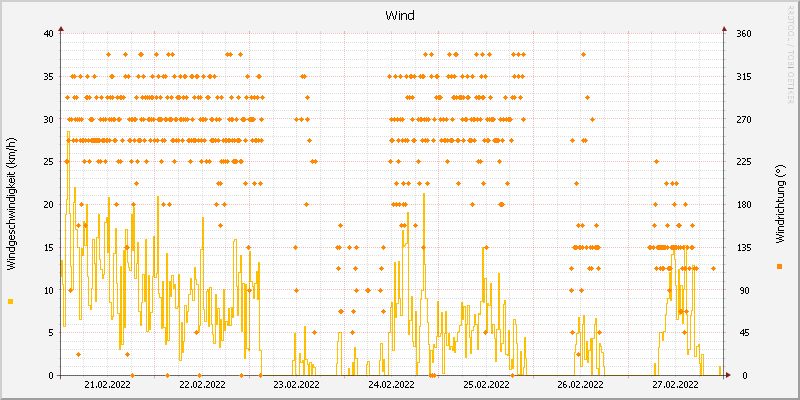Click the Windgeschwindigkeit (km/h) axis label

tap(11, 205)
